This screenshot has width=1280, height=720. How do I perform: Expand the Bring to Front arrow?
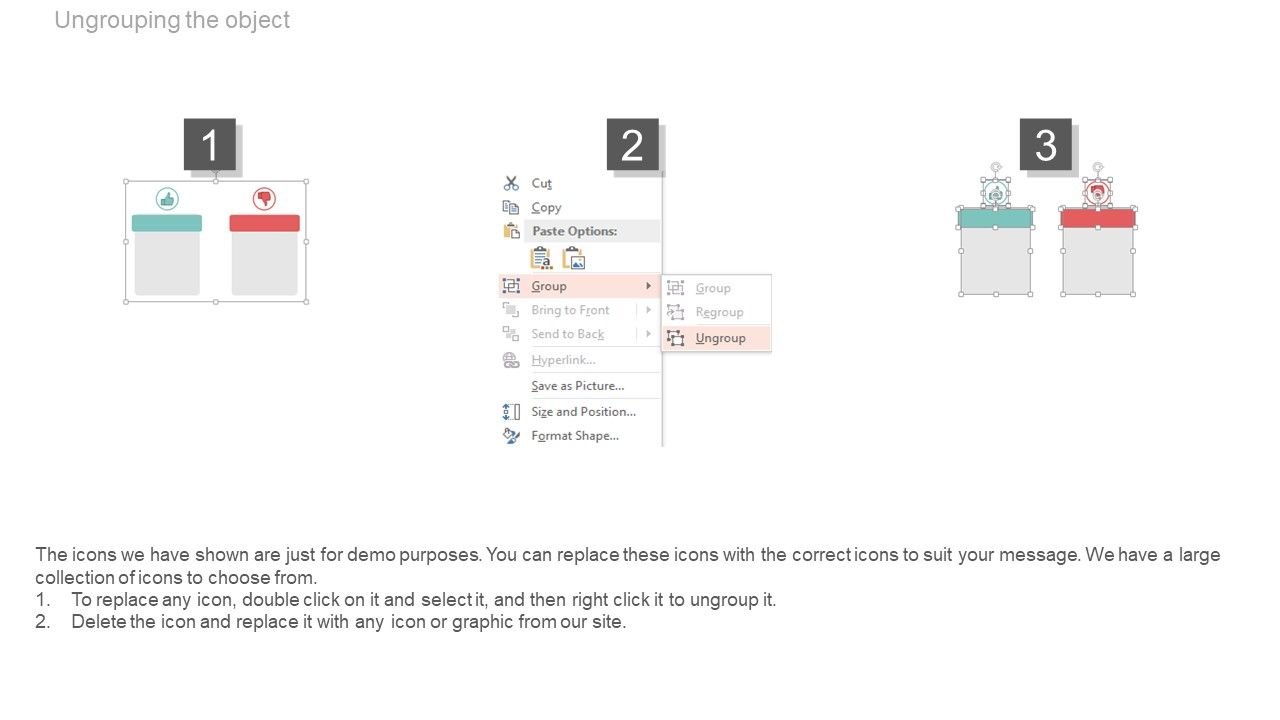648,310
